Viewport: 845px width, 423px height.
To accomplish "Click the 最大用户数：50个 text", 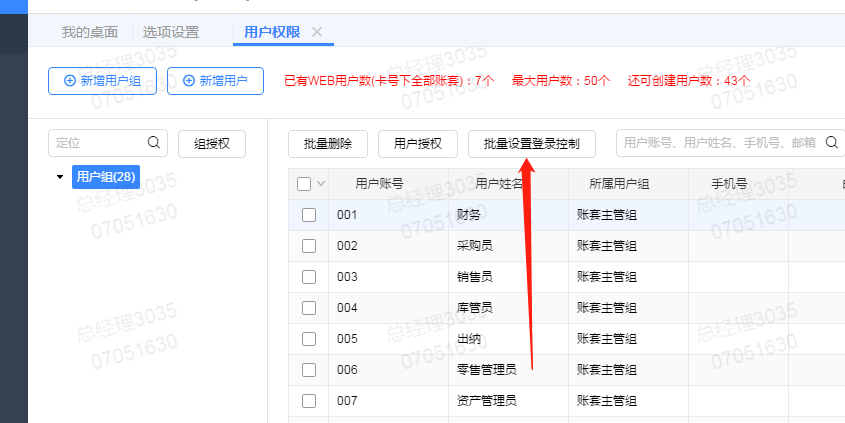I will pos(561,81).
